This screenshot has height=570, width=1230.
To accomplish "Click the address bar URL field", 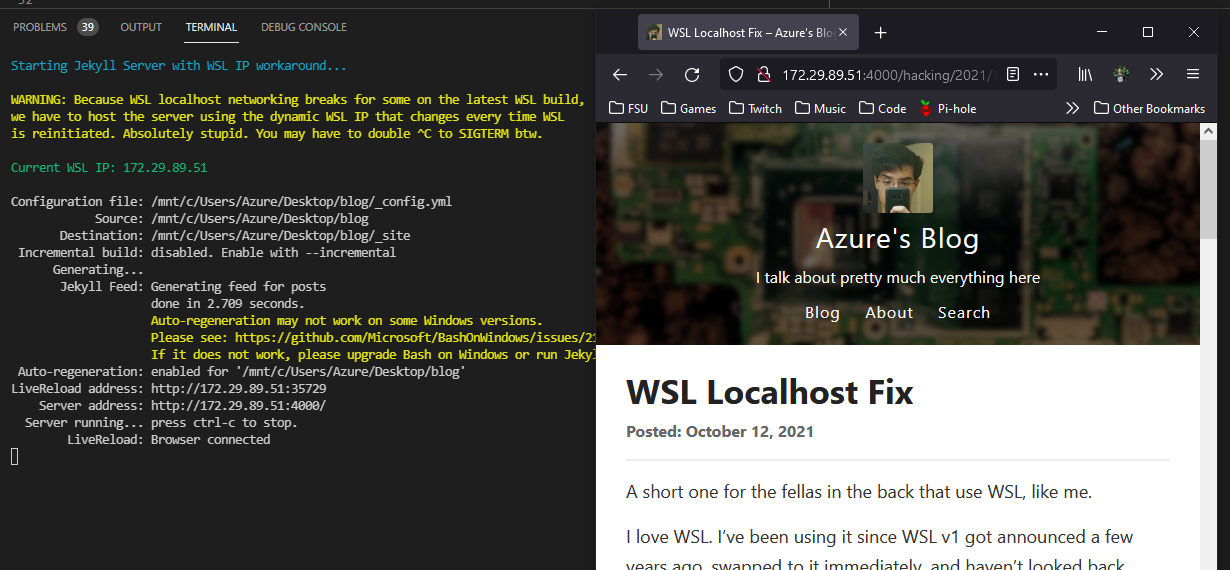I will (x=890, y=74).
